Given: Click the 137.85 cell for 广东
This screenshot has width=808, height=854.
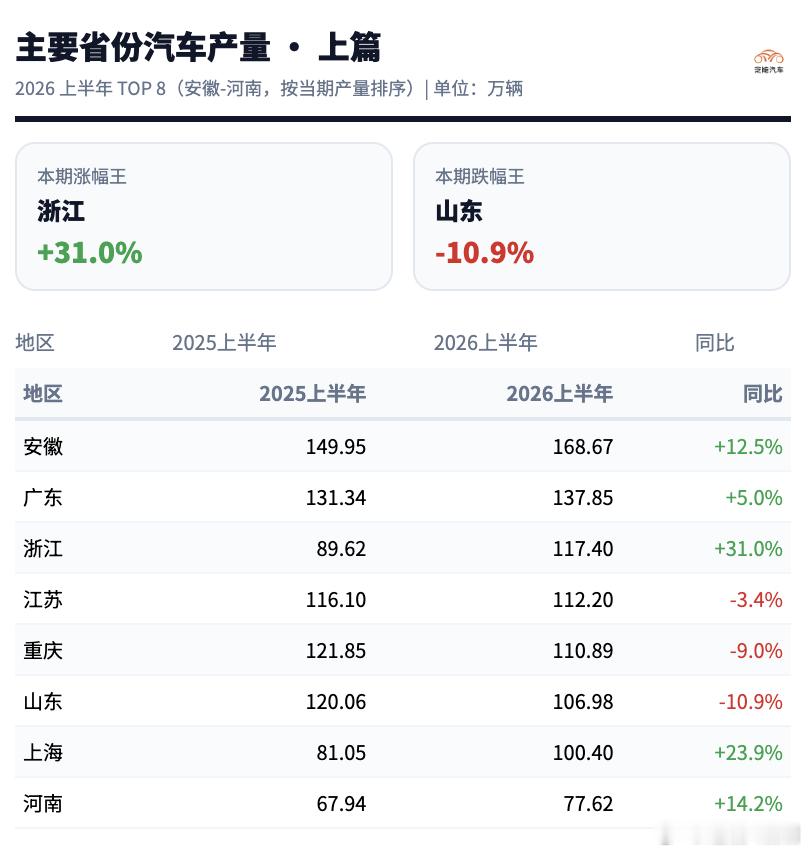Looking at the screenshot, I should click(583, 498).
